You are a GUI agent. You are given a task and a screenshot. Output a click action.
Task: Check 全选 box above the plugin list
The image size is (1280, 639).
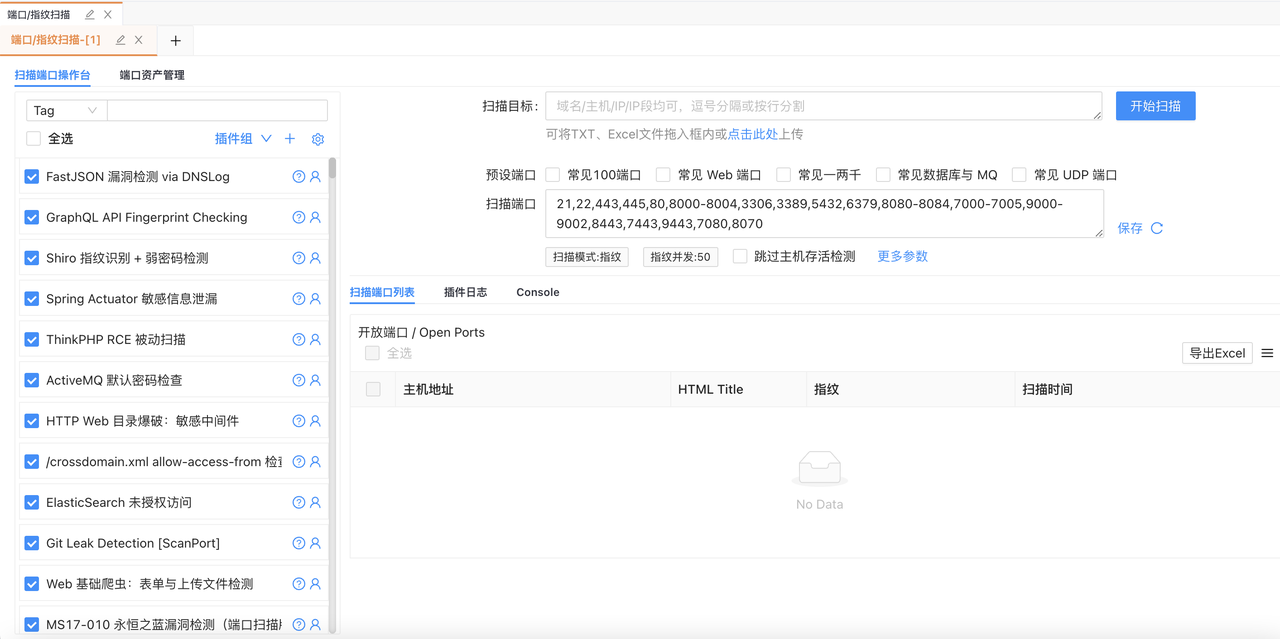click(x=34, y=139)
